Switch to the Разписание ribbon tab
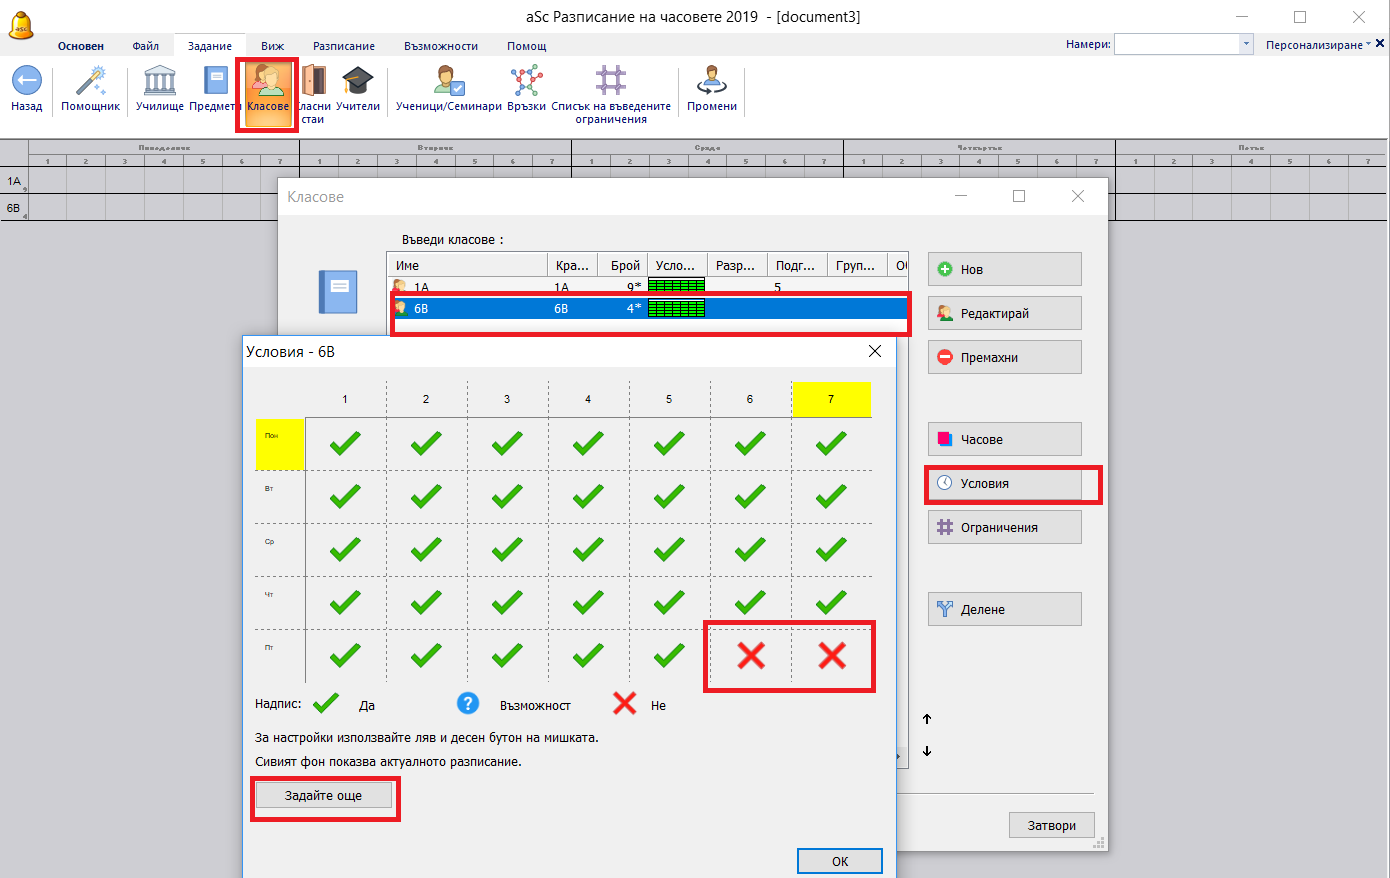The image size is (1390, 878). [343, 46]
